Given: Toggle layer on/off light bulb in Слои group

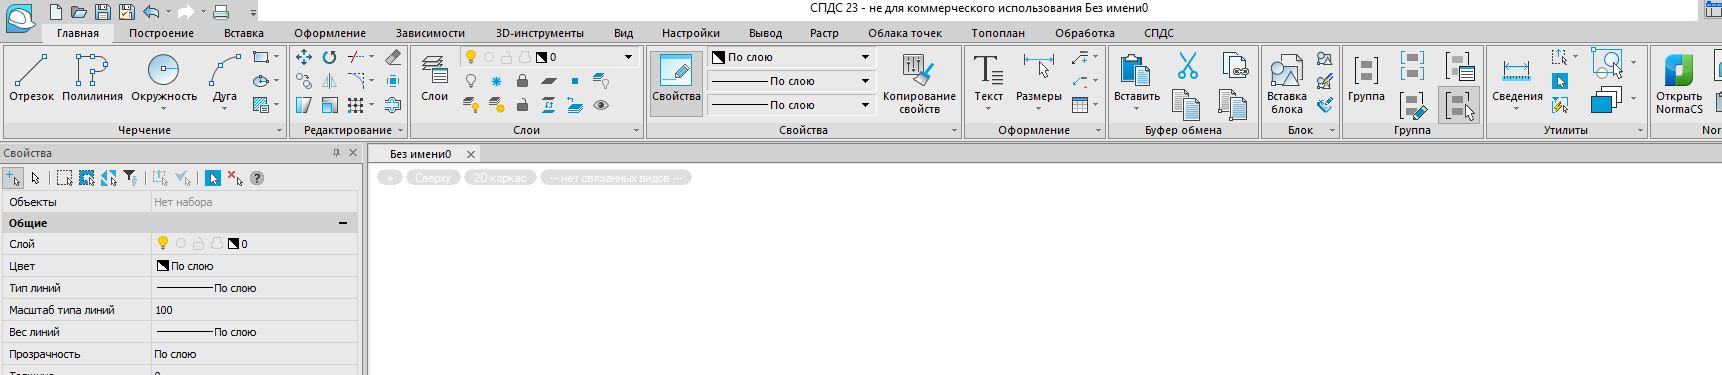Looking at the screenshot, I should tap(471, 81).
